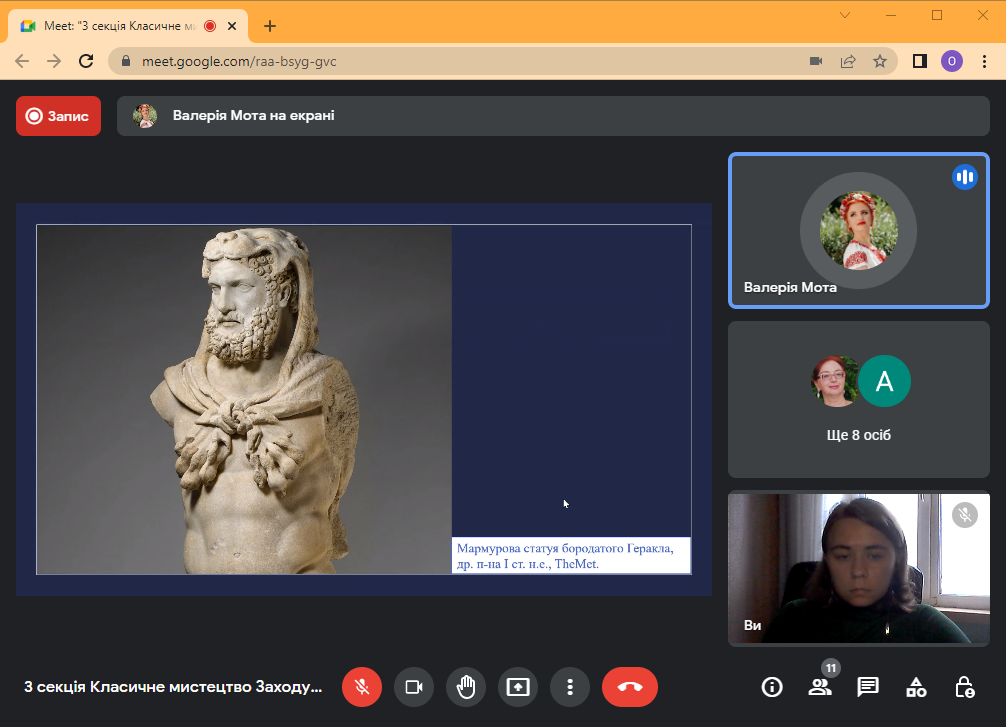Image resolution: width=1006 pixels, height=727 pixels.
Task: Share this page icon in address bar
Action: coord(848,62)
